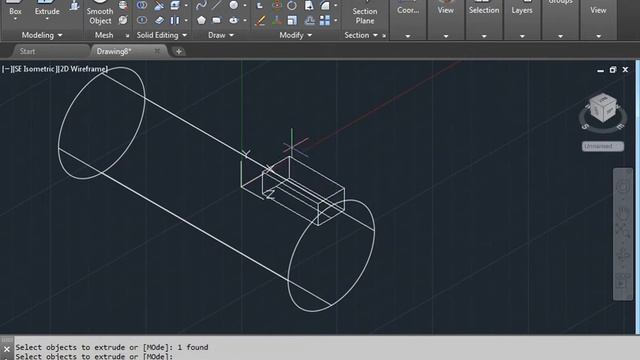Open the Extrude tool dropdown arrow
The width and height of the screenshot is (640, 360).
pyautogui.click(x=47, y=19)
